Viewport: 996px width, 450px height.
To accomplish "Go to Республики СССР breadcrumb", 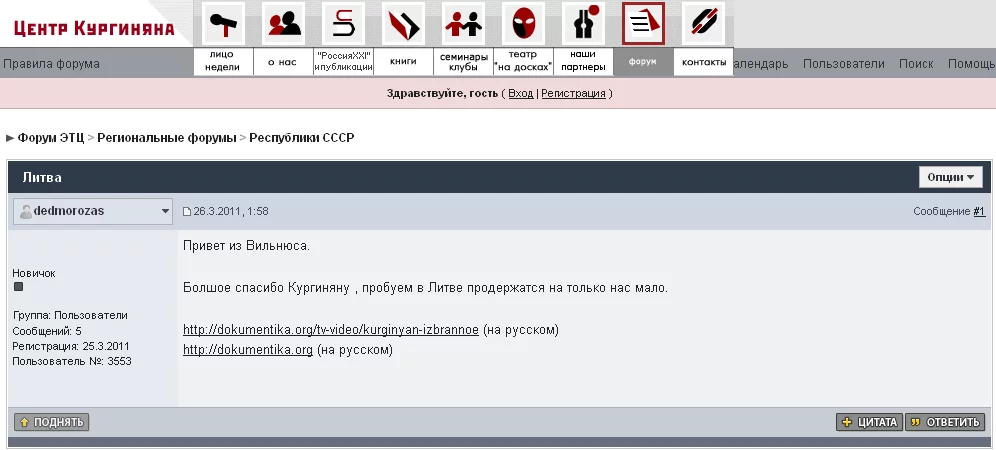I will pos(302,138).
